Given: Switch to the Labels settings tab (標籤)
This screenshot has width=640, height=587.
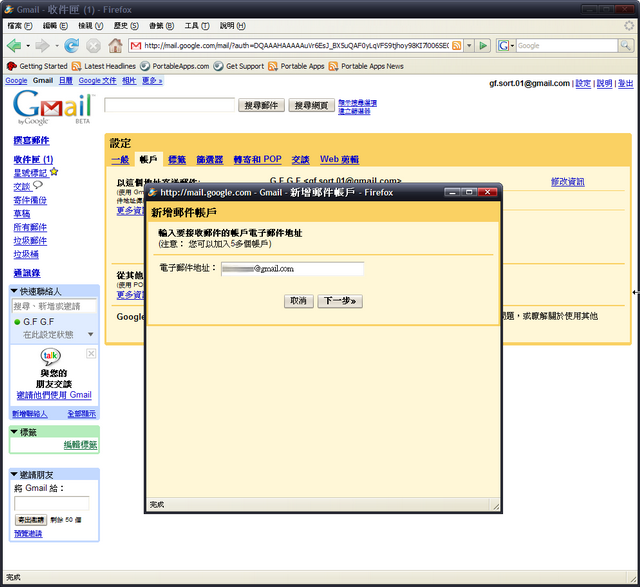Looking at the screenshot, I should (177, 160).
